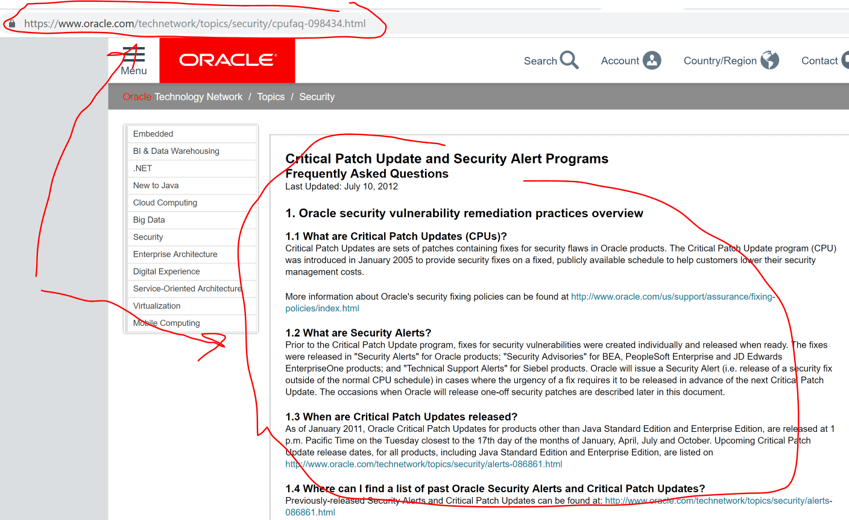
Task: Open the hamburger Menu icon
Action: (134, 54)
